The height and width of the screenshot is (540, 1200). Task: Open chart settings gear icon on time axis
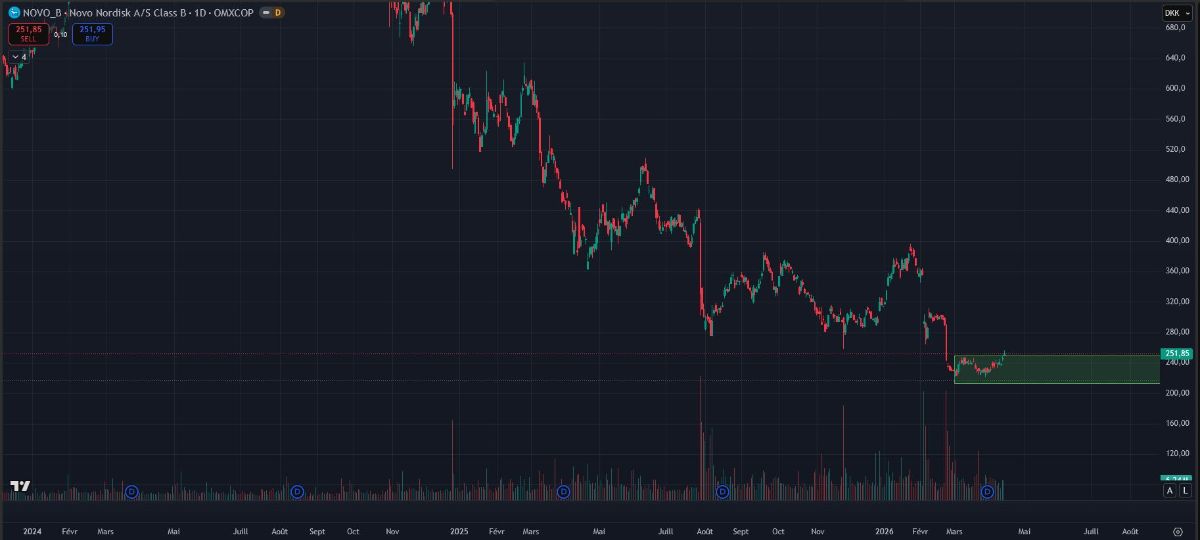pos(1177,532)
